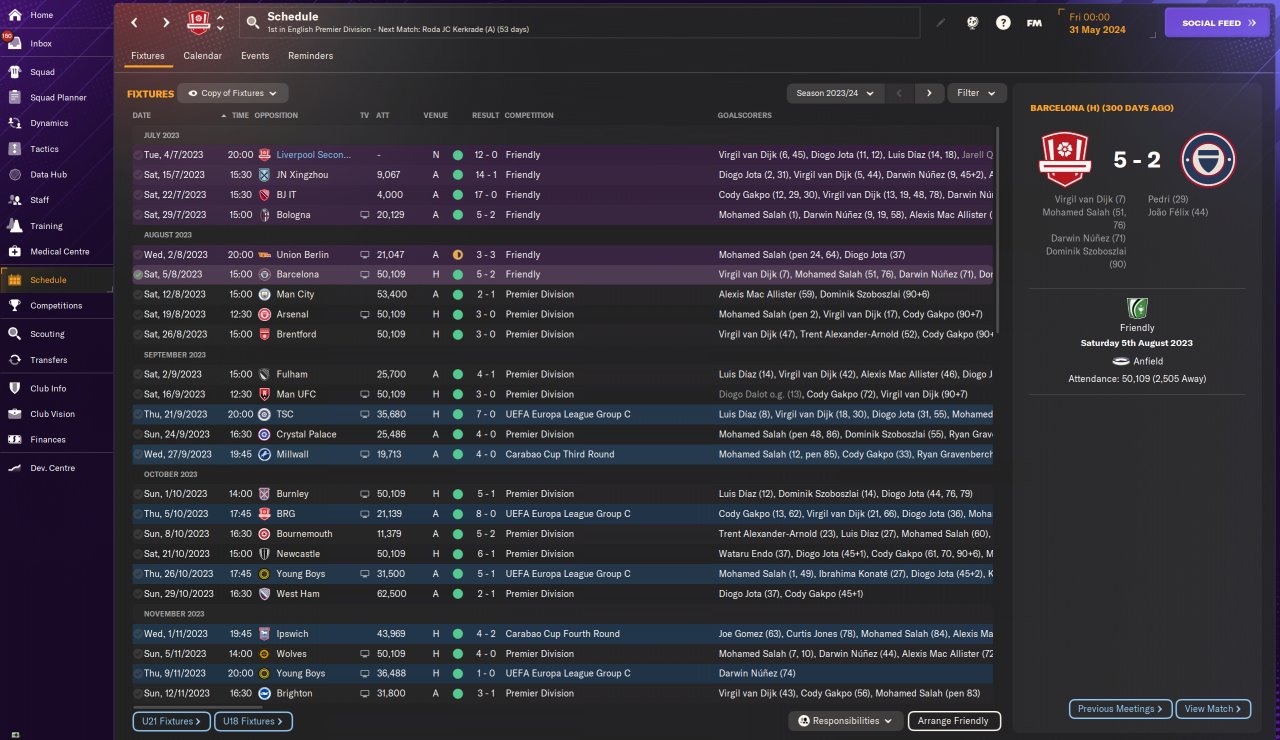Switch to the Calendar tab
The image size is (1280, 740).
click(x=202, y=56)
